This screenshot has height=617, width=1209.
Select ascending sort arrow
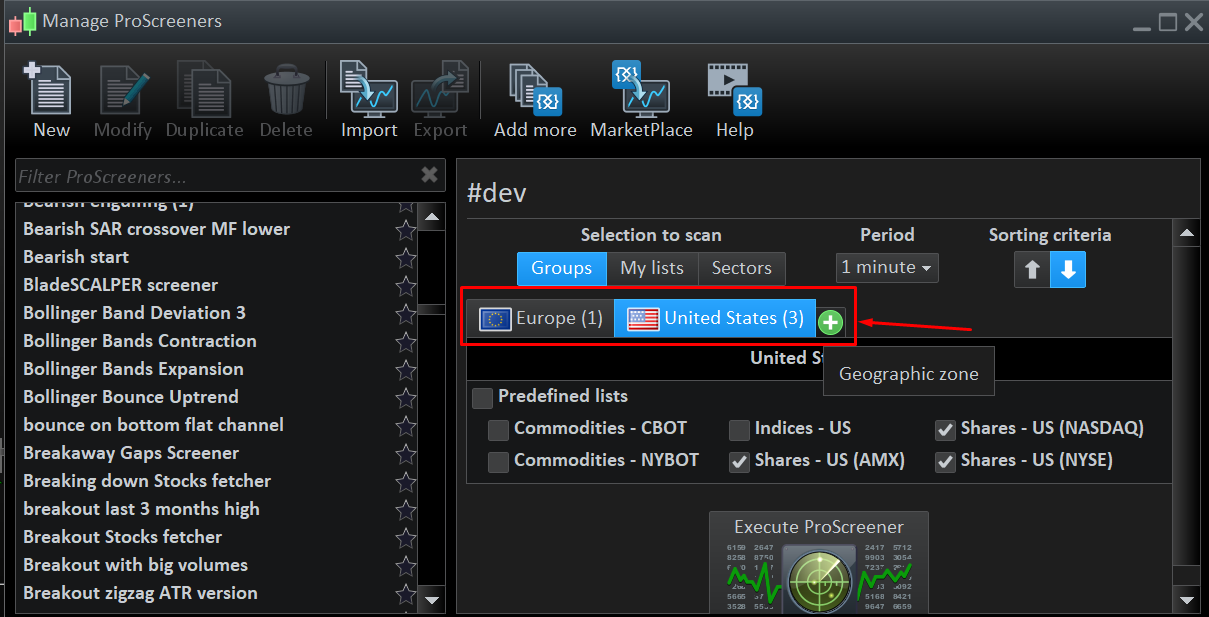1032,270
